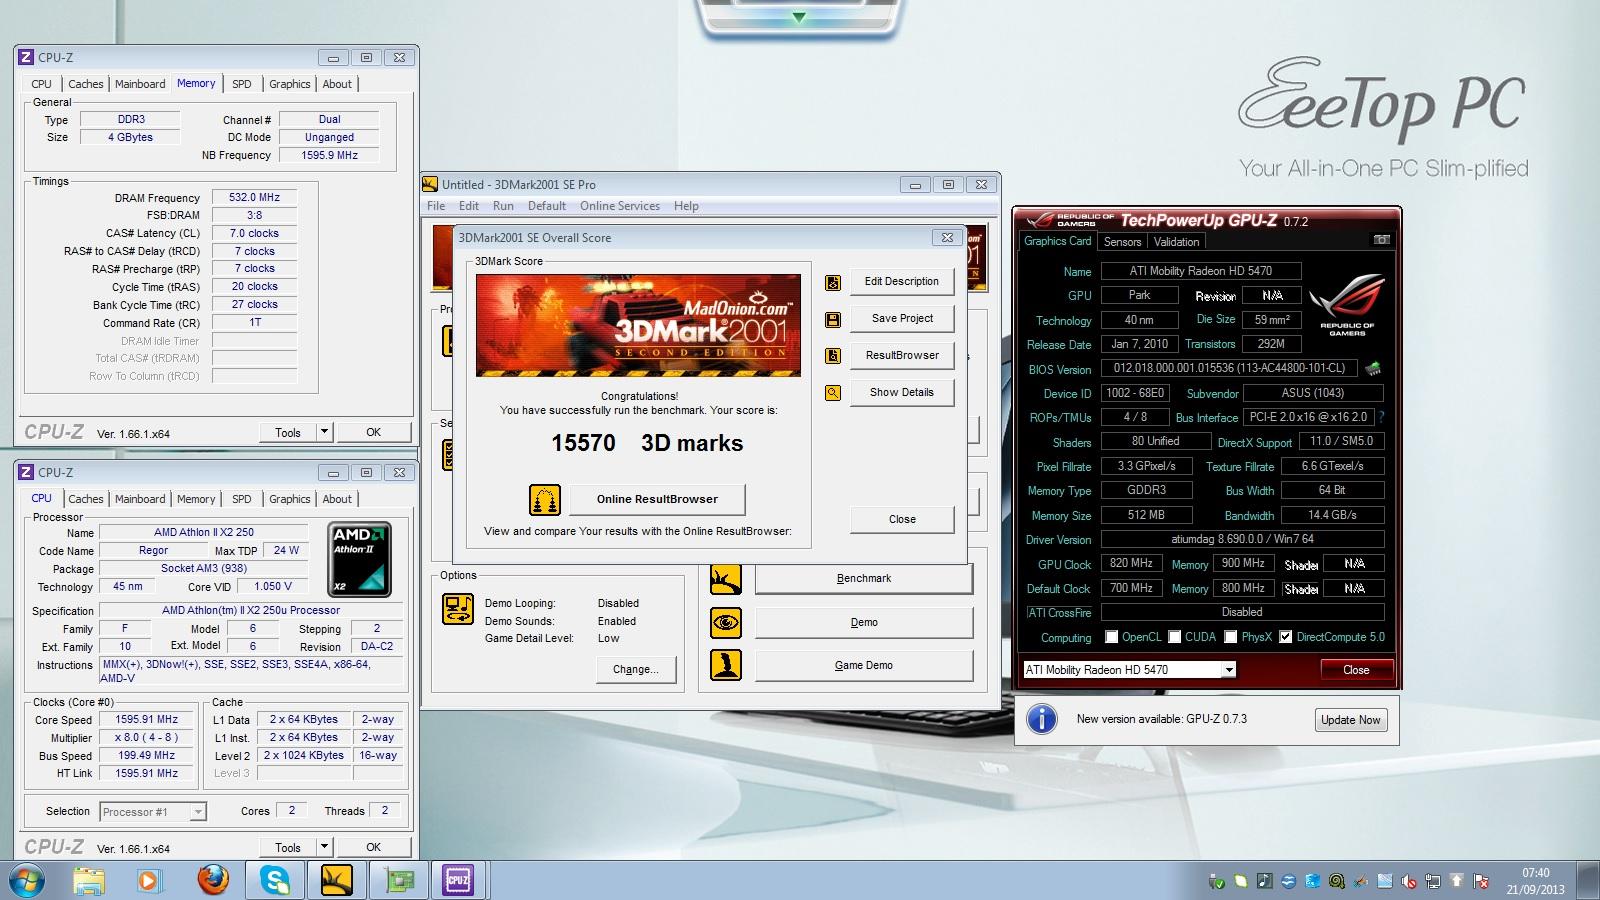Toggle the CUDA checkbox in GPU-Z
The image size is (1600, 900).
tap(1175, 637)
